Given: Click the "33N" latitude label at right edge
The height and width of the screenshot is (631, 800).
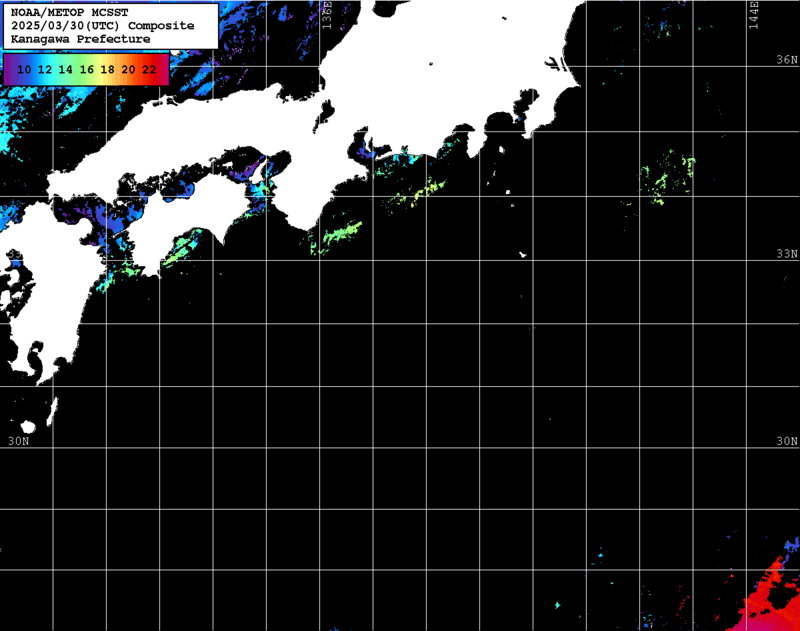Looking at the screenshot, I should [x=787, y=254].
